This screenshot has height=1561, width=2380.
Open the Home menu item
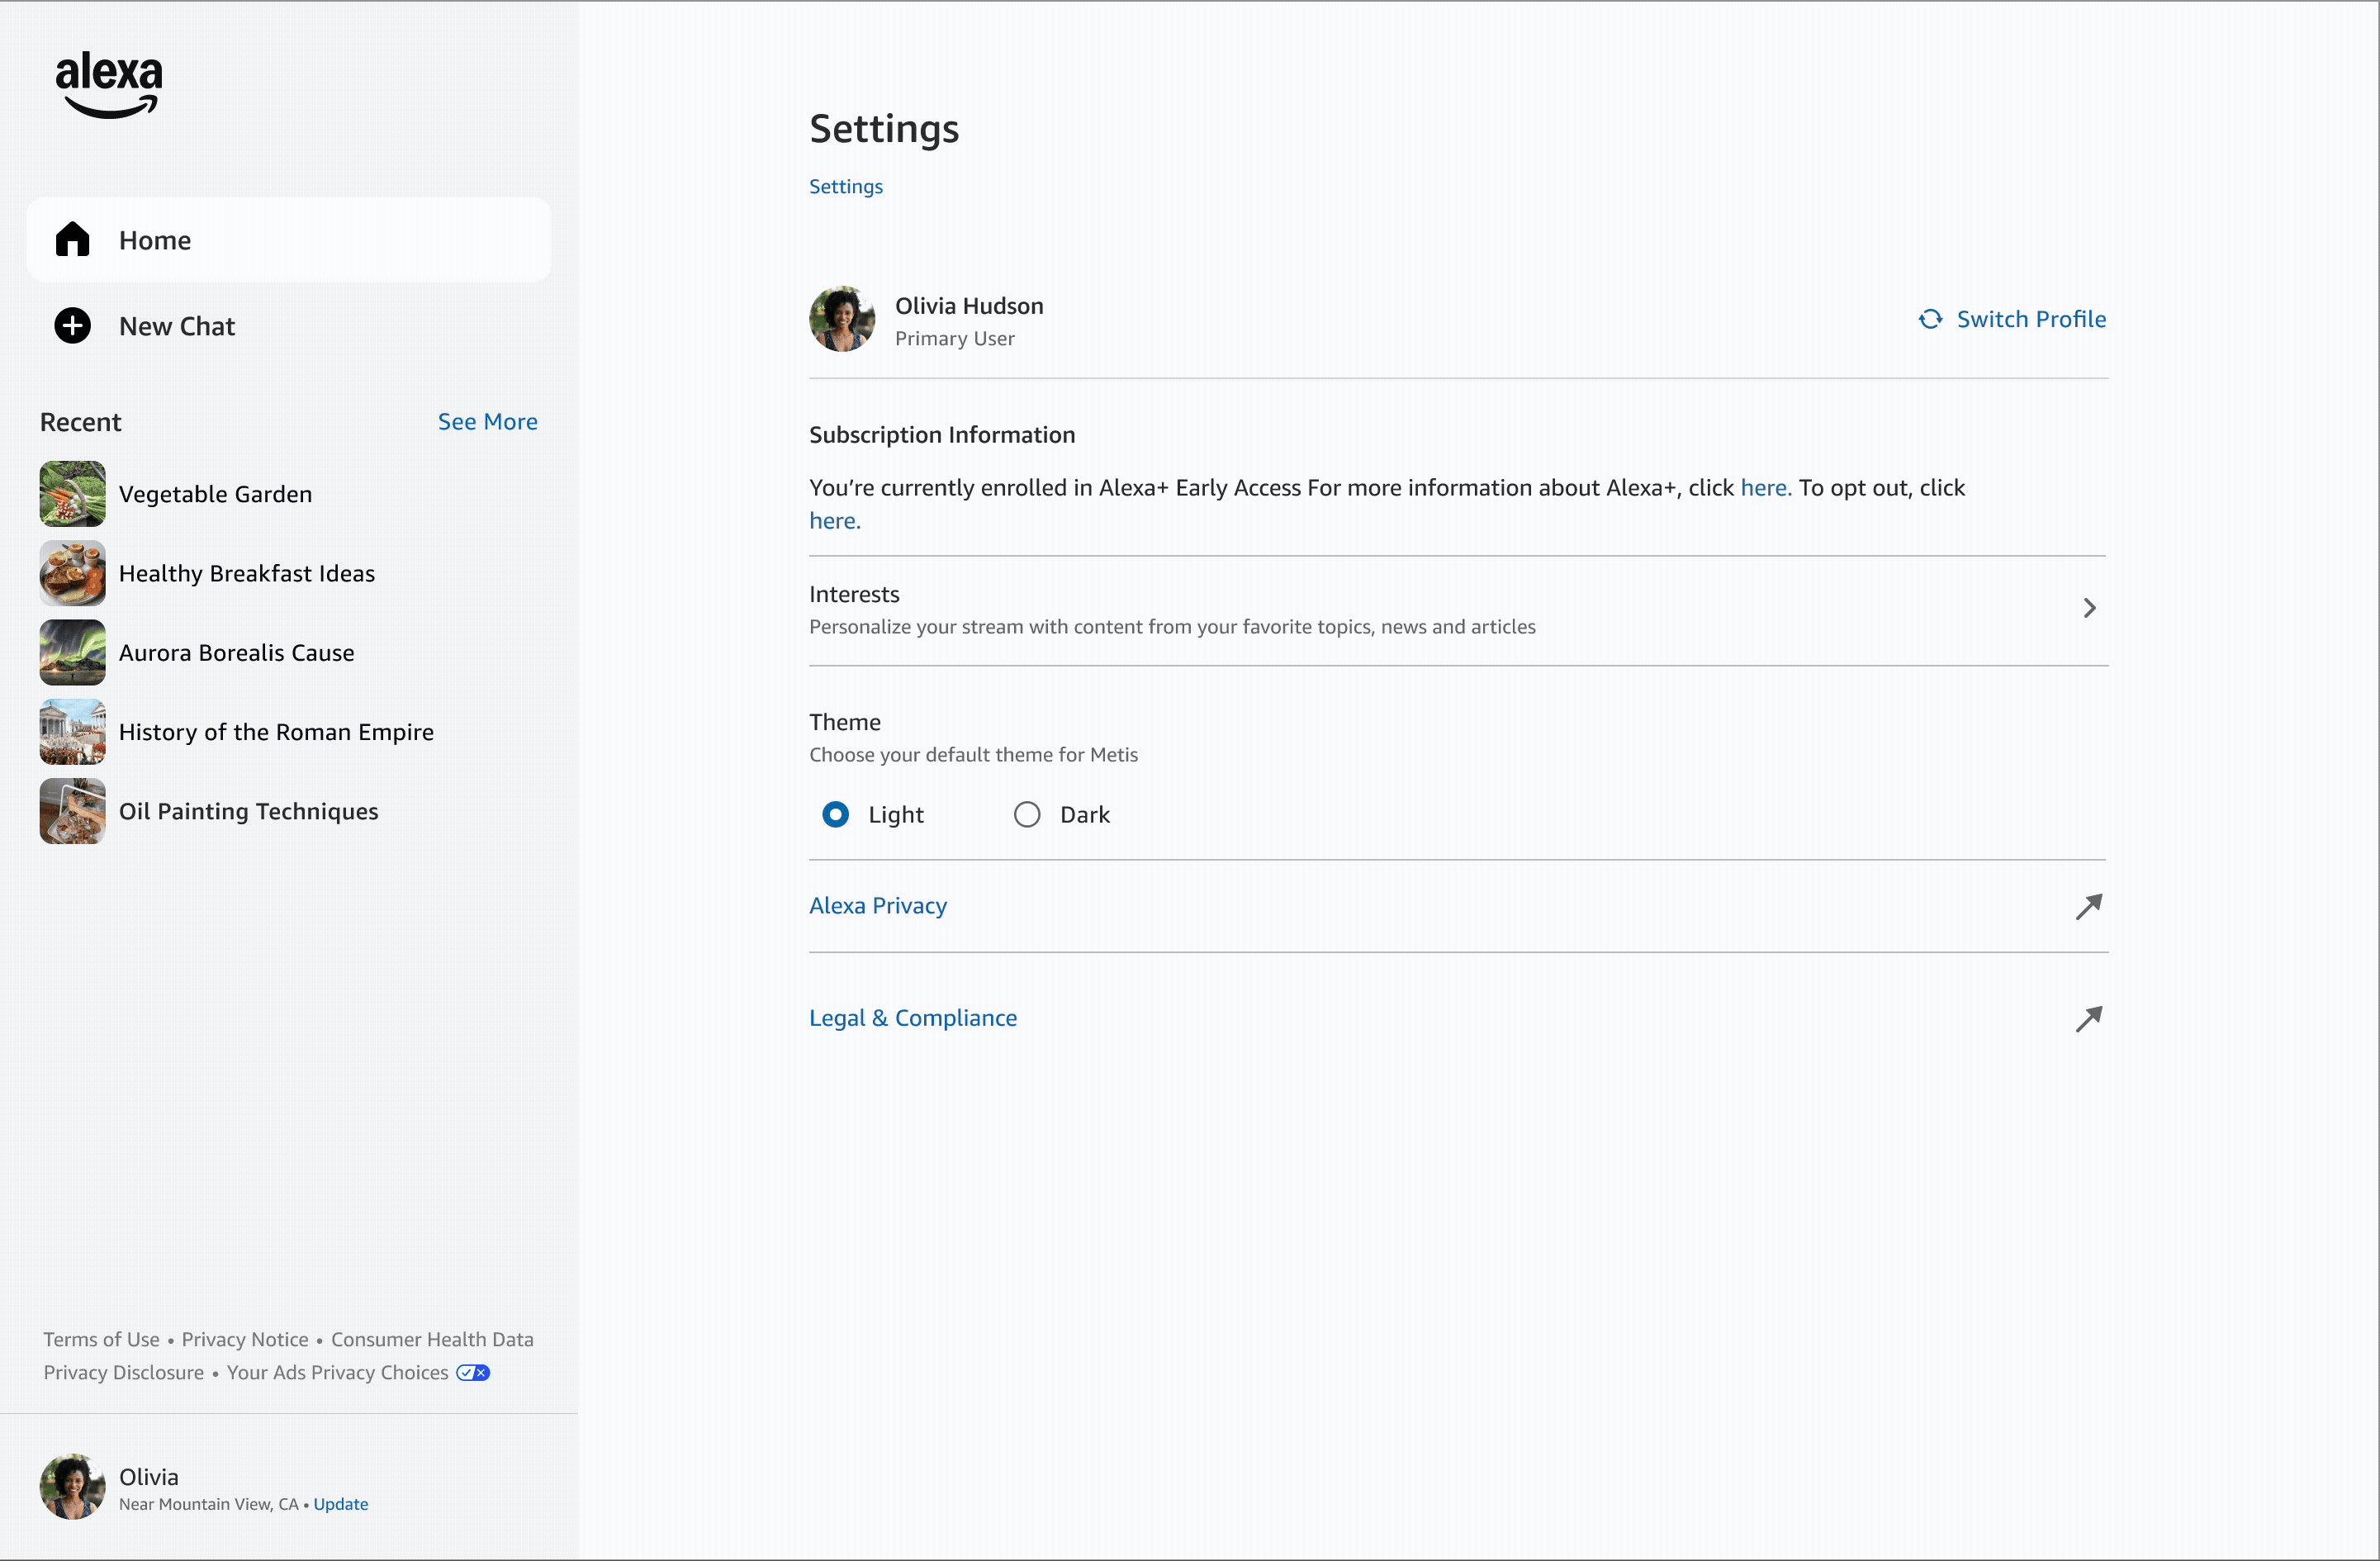(289, 240)
